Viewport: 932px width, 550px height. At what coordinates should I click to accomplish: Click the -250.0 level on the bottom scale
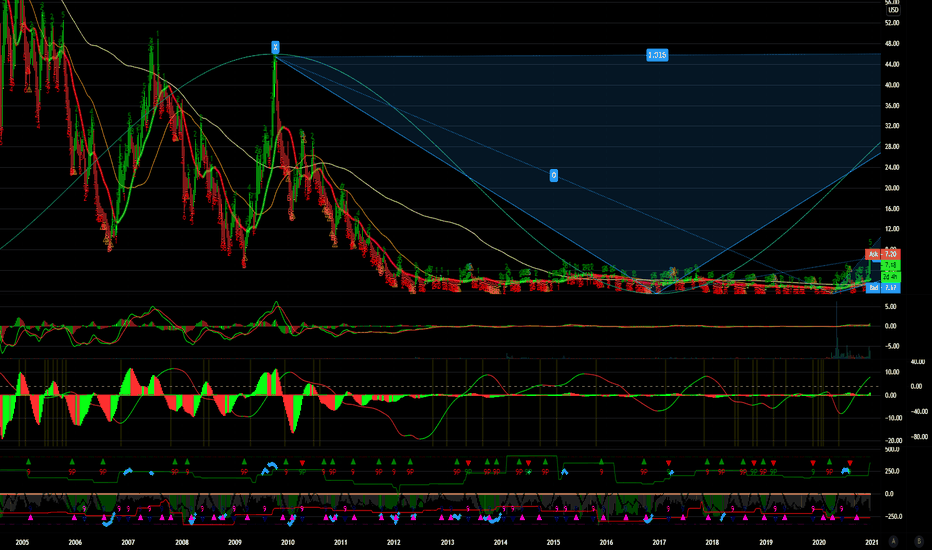(893, 517)
